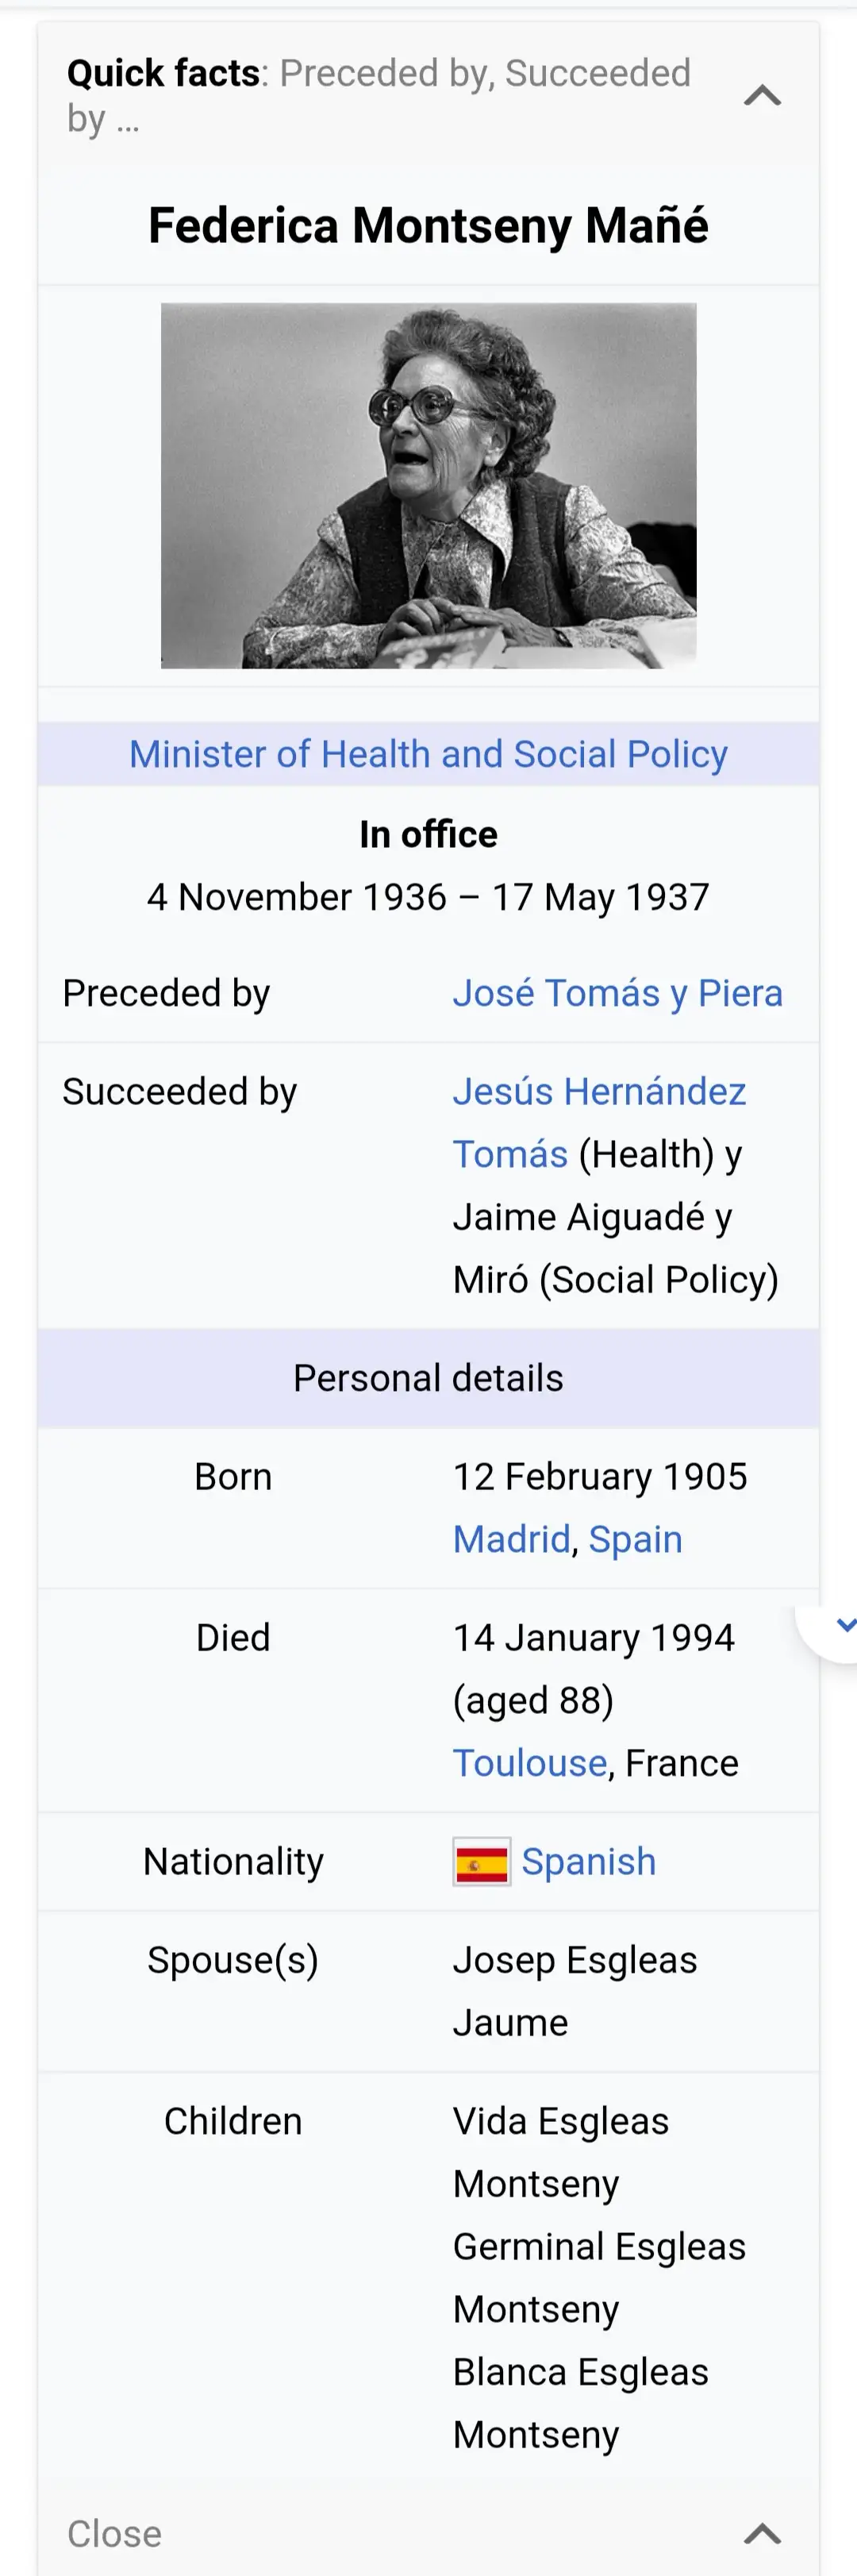This screenshot has width=857, height=2576.
Task: Open the Spanish flag icon
Action: click(481, 1862)
